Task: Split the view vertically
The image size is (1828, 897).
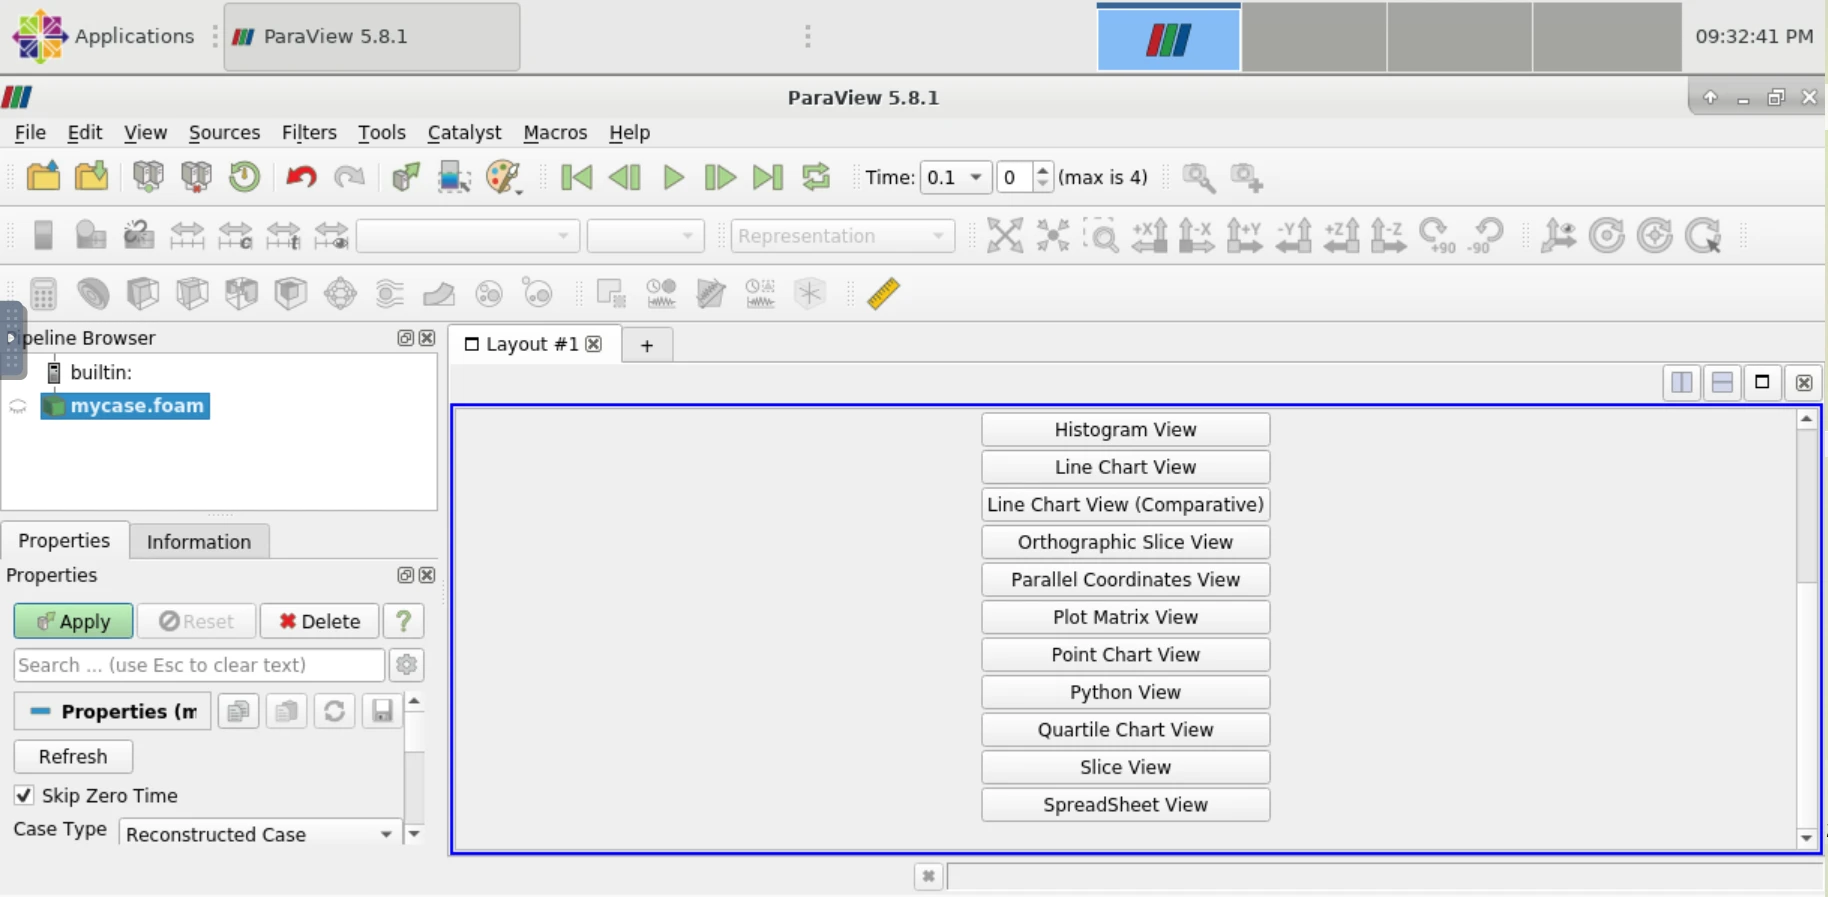Action: (1722, 383)
